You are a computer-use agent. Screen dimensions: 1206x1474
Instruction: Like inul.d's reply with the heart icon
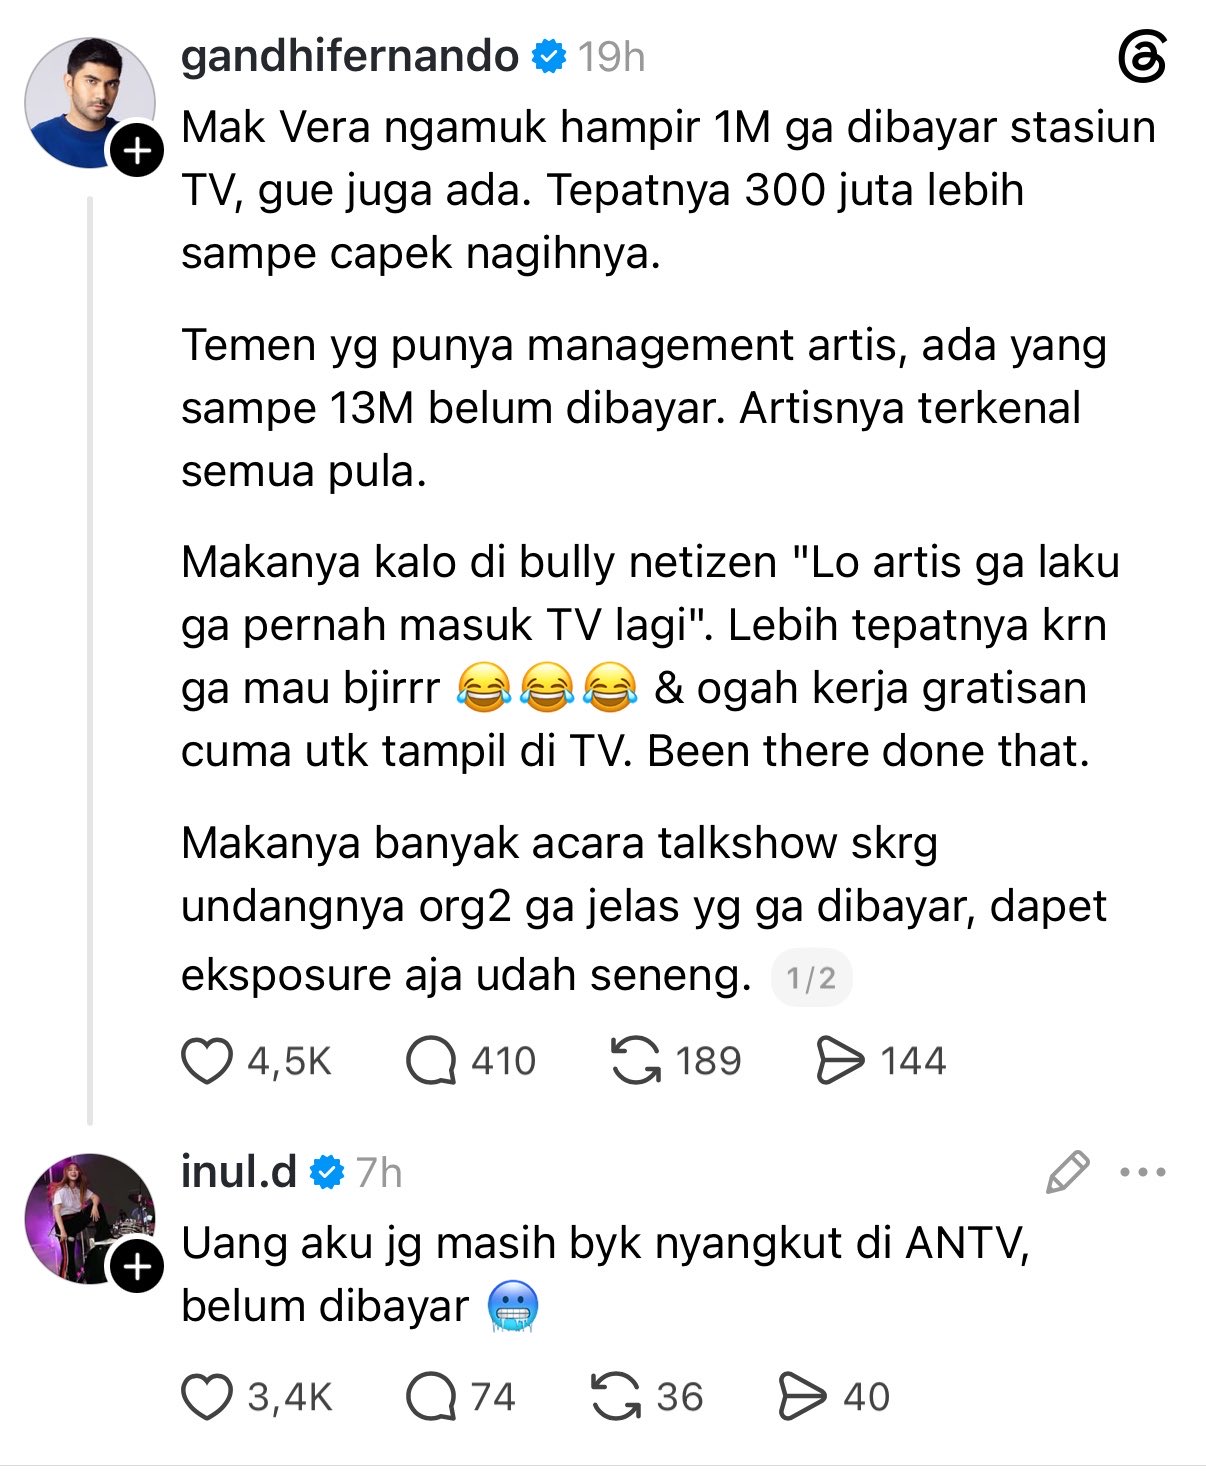click(x=207, y=1397)
